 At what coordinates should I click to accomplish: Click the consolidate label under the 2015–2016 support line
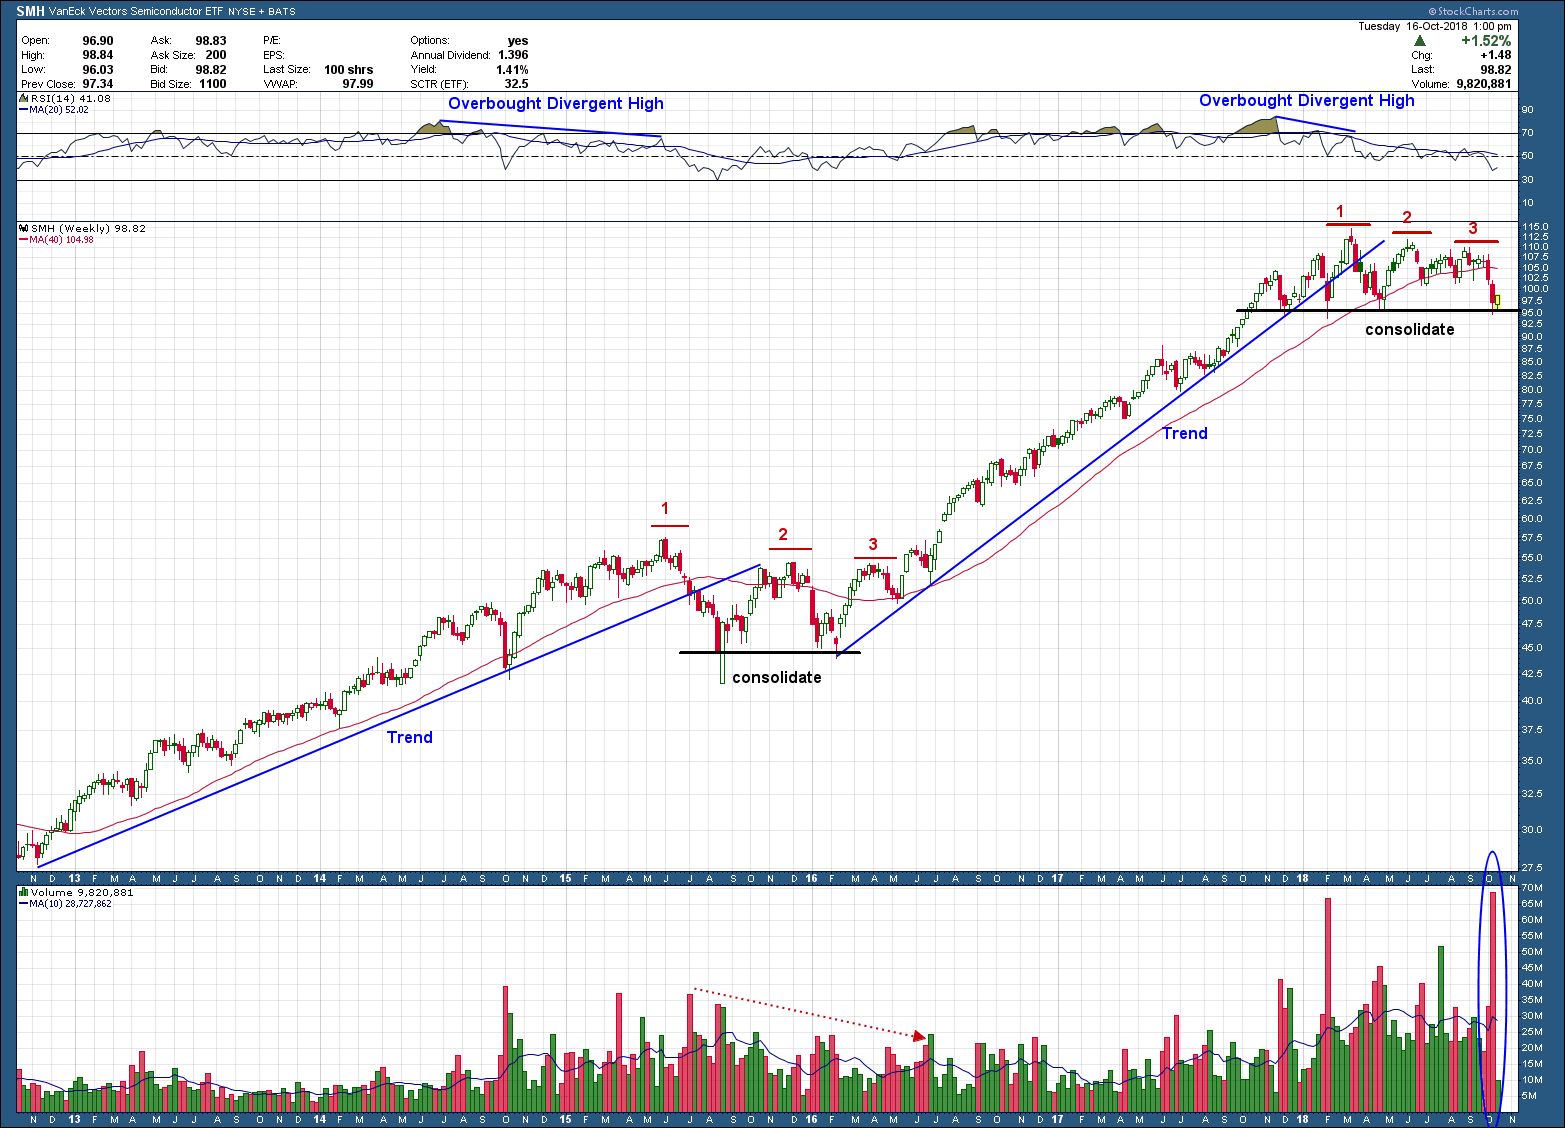[x=777, y=677]
